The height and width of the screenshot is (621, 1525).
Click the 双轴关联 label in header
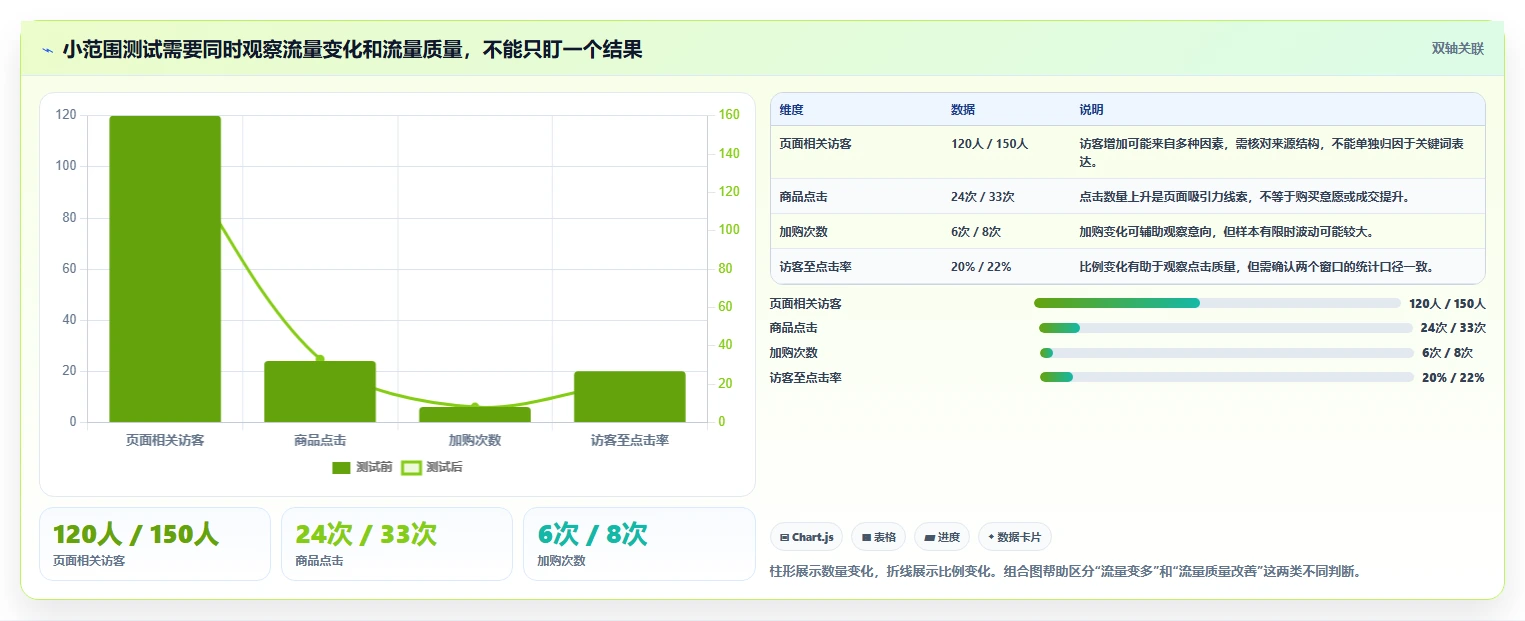pyautogui.click(x=1457, y=48)
